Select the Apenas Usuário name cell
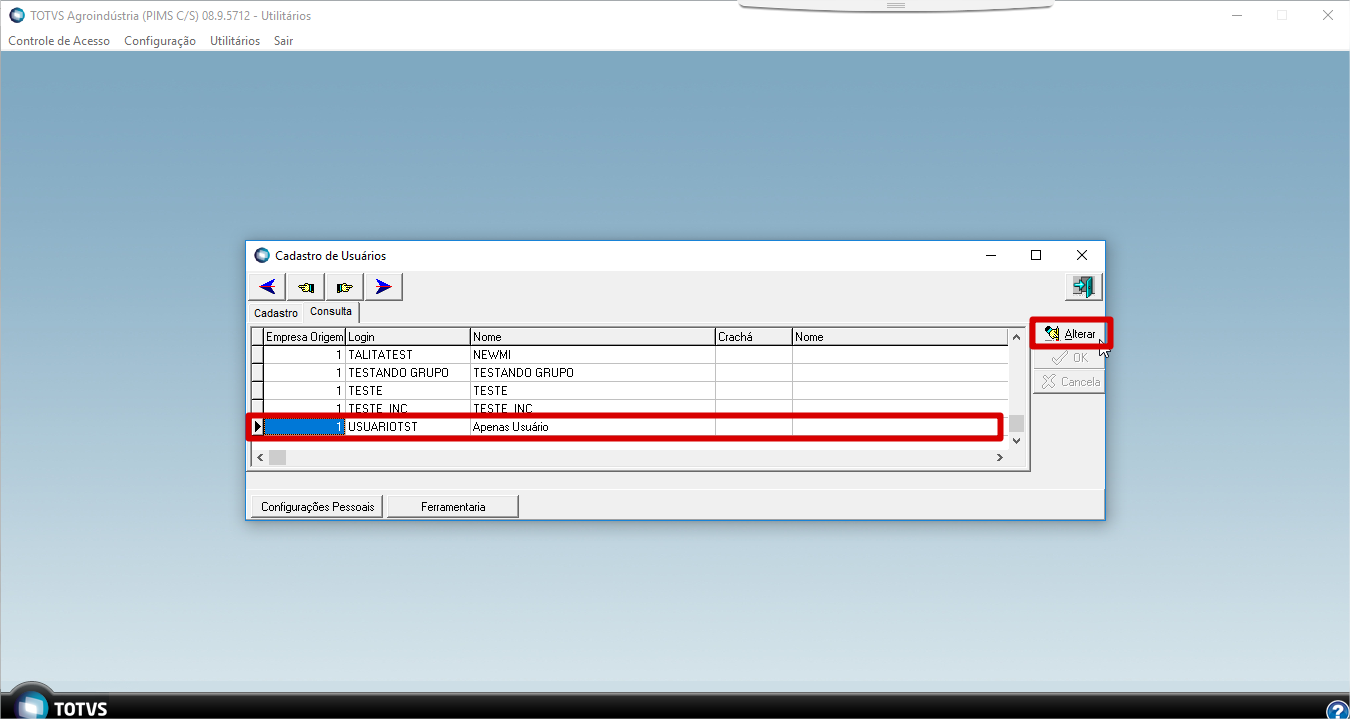 (x=593, y=427)
